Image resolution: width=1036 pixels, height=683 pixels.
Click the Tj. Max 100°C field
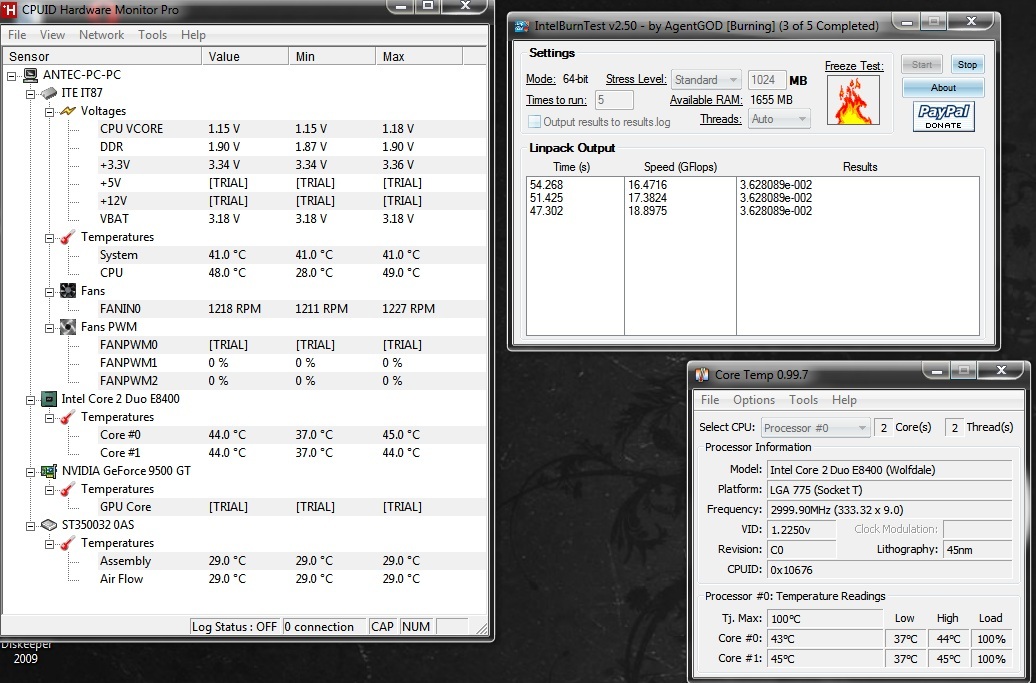pos(825,619)
